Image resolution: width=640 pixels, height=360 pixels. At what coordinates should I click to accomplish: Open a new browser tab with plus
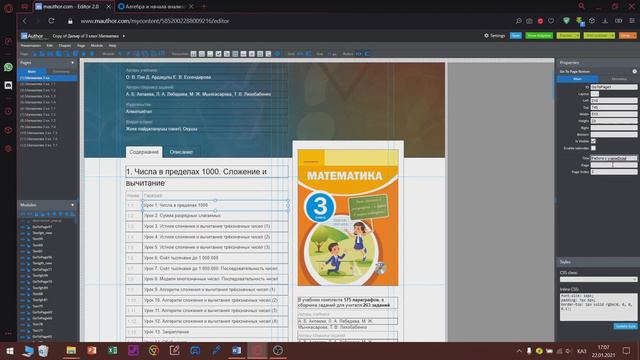pos(204,7)
